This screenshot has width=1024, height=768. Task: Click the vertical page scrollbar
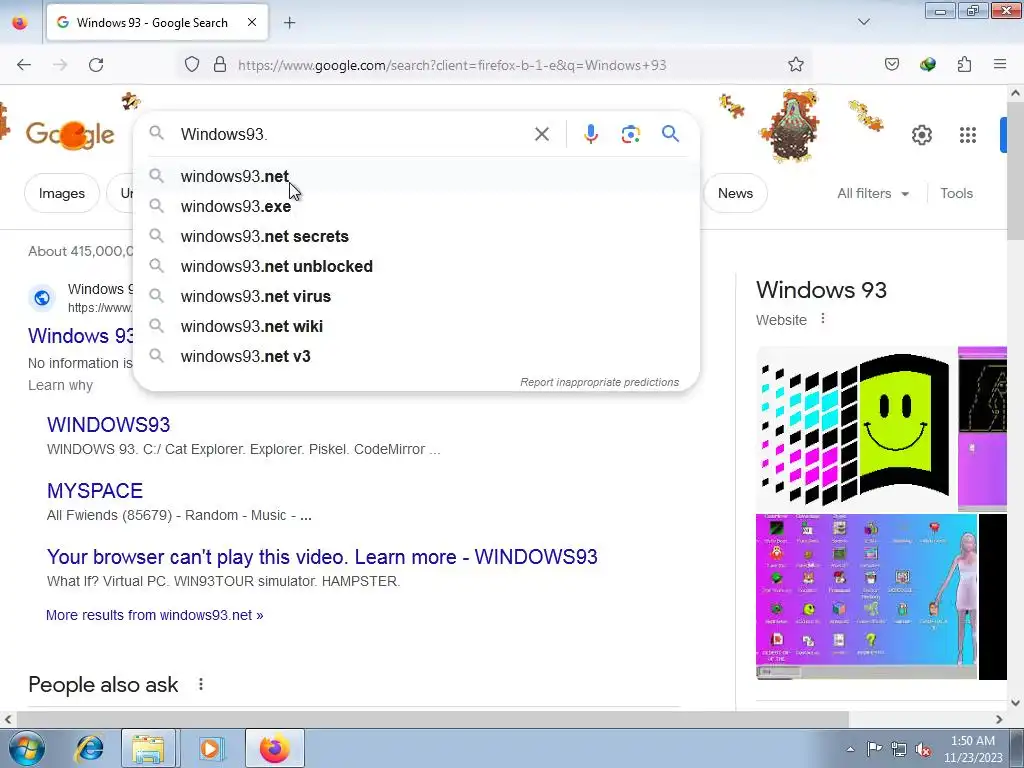[x=1015, y=172]
